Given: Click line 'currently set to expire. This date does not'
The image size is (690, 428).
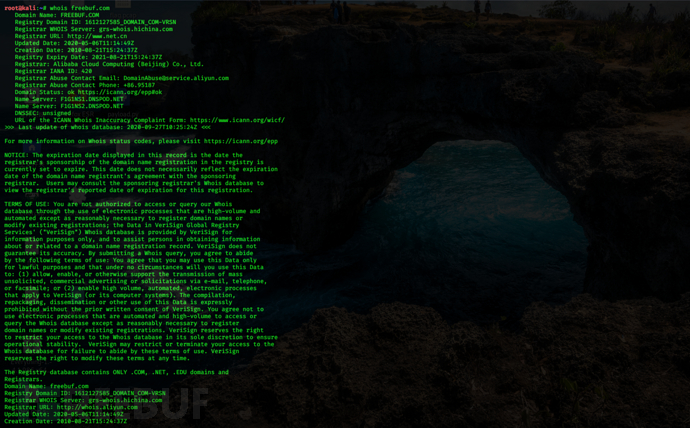Looking at the screenshot, I should coord(141,169).
